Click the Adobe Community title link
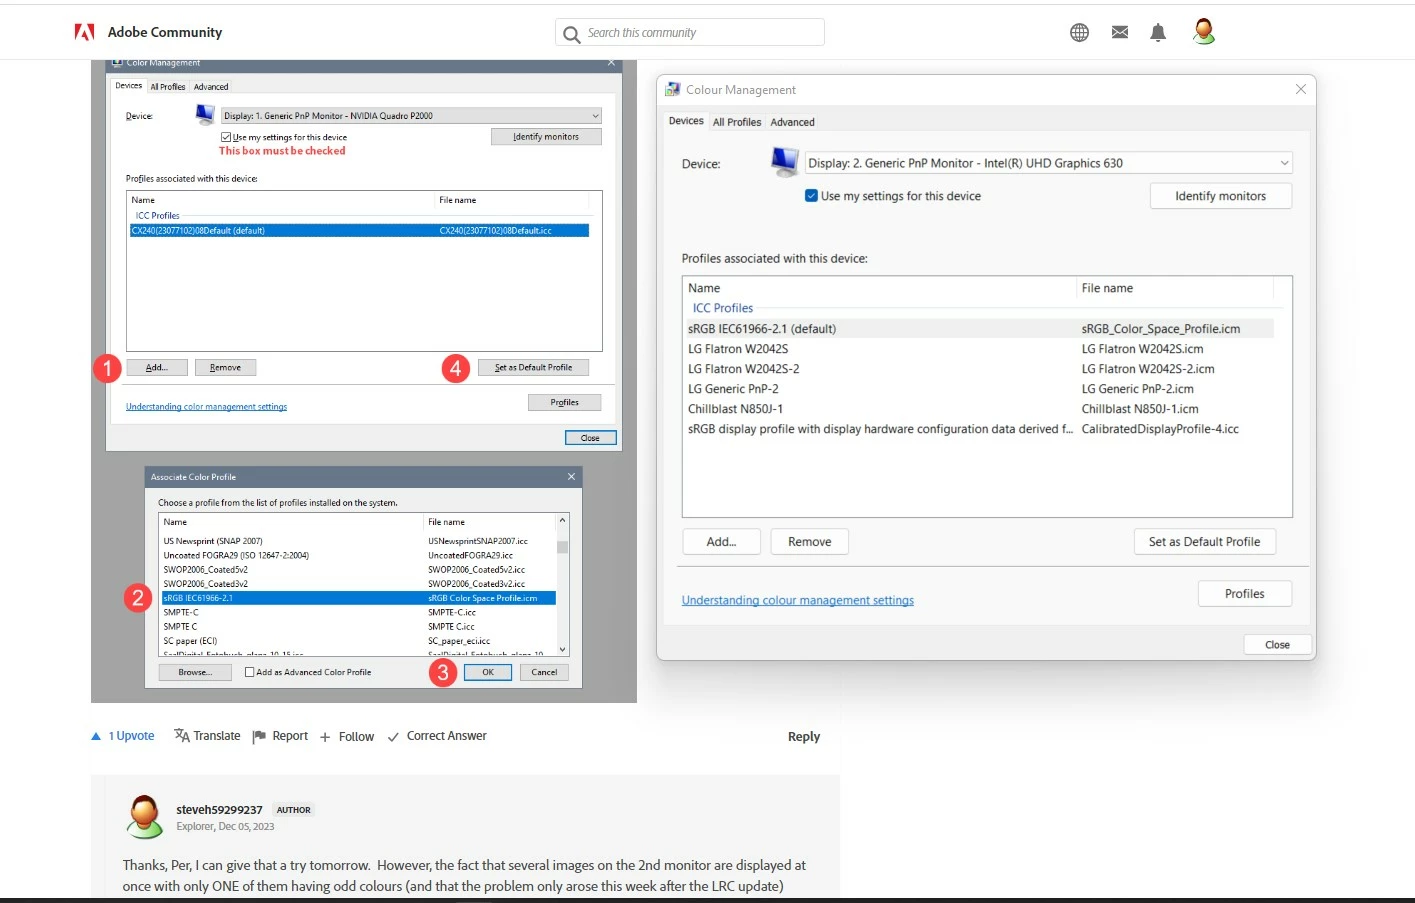The width and height of the screenshot is (1415, 903). point(165,32)
